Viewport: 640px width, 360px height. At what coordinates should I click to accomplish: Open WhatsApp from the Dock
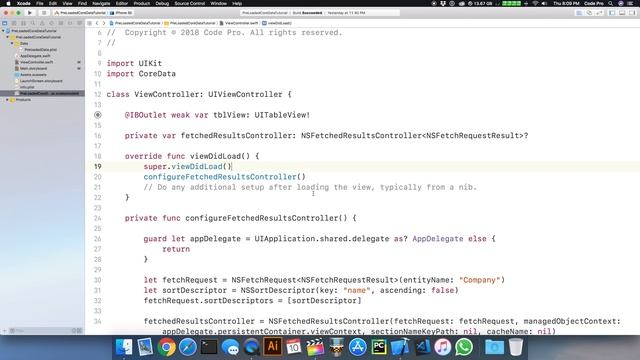[x=464, y=347]
